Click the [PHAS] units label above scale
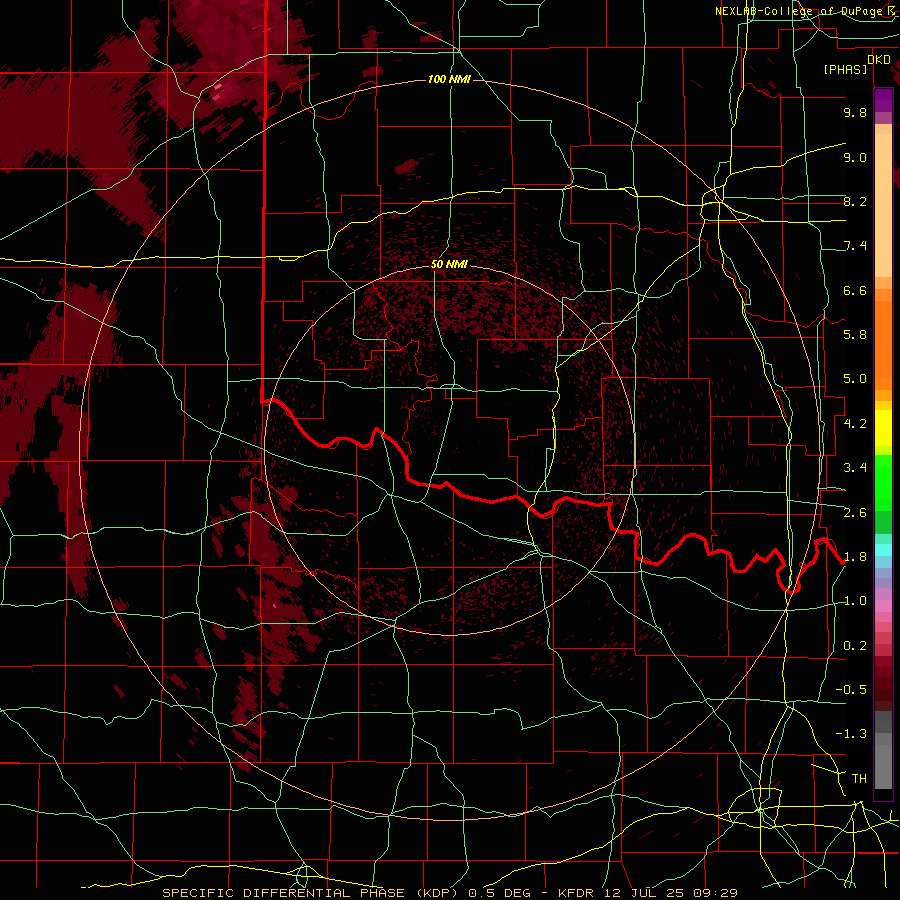Viewport: 900px width, 900px height. (x=845, y=69)
